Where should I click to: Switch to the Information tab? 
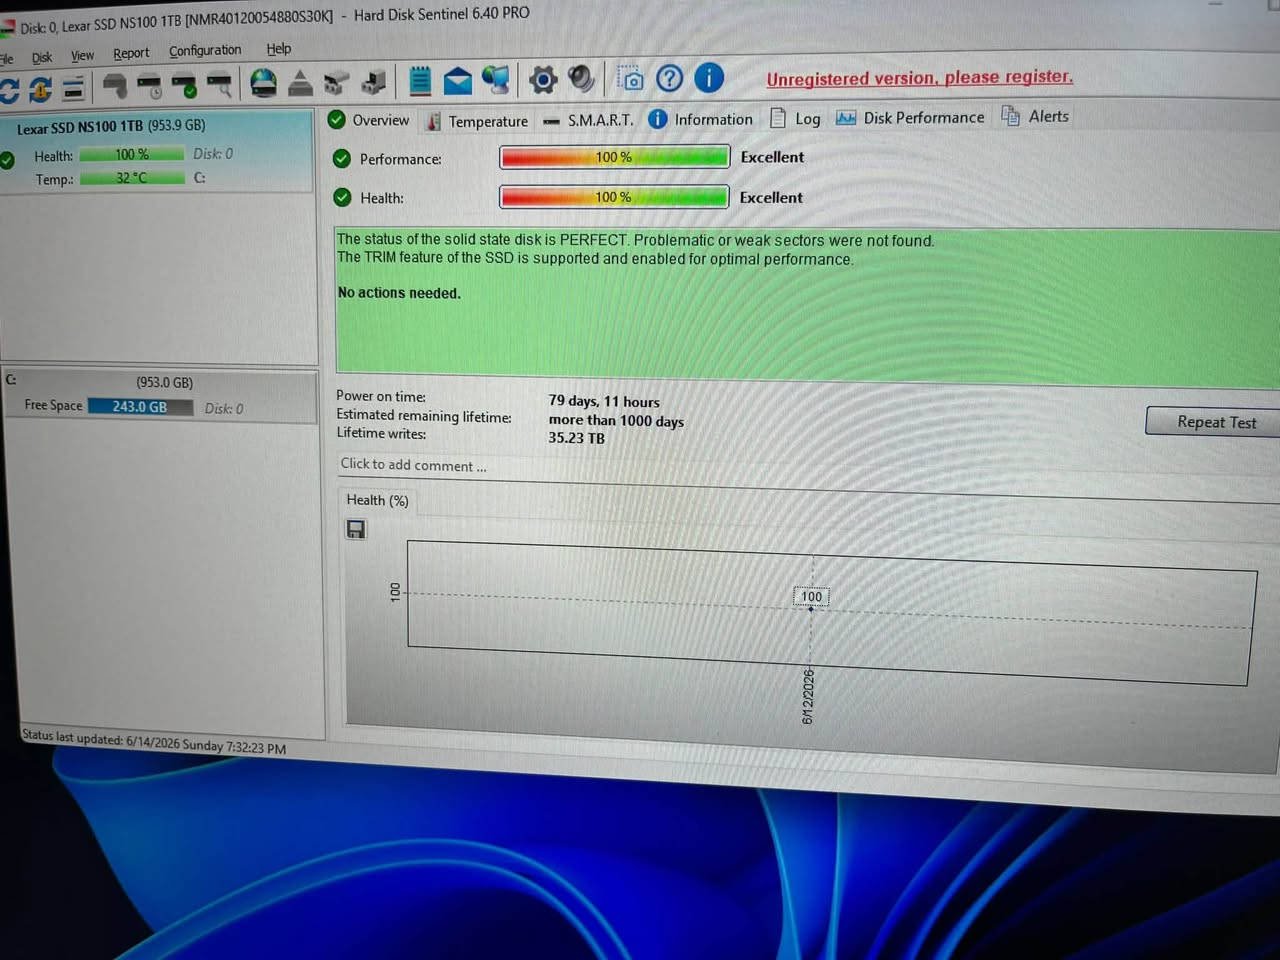click(x=701, y=119)
